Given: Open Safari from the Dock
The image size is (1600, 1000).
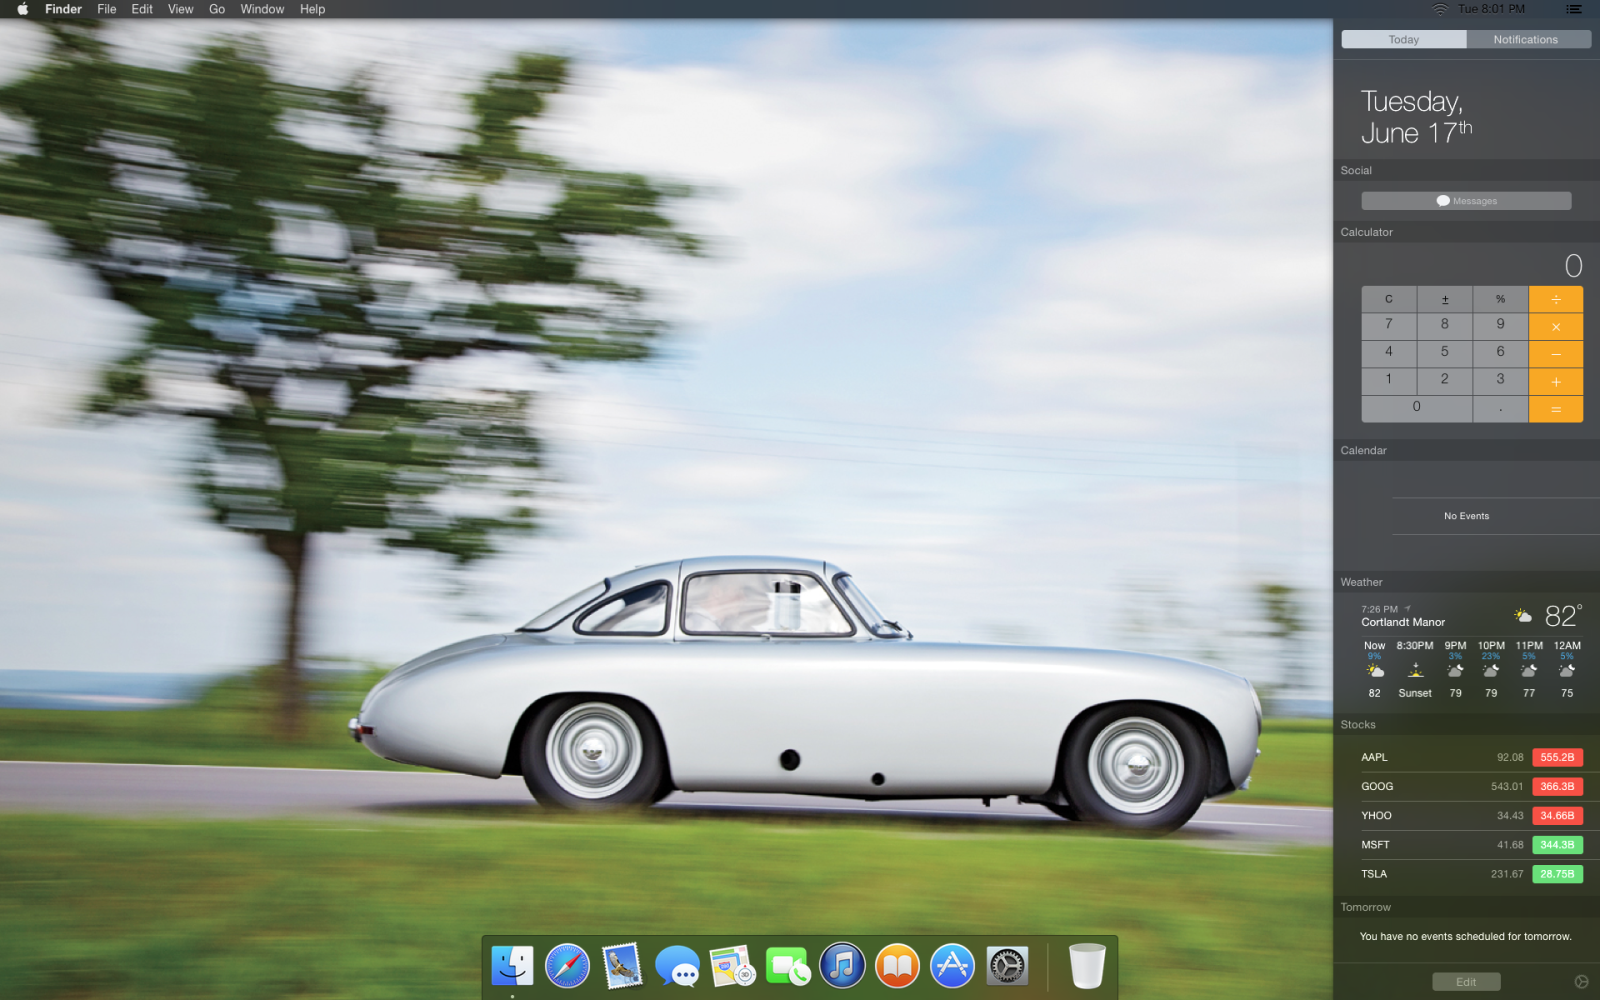Looking at the screenshot, I should click(x=567, y=966).
